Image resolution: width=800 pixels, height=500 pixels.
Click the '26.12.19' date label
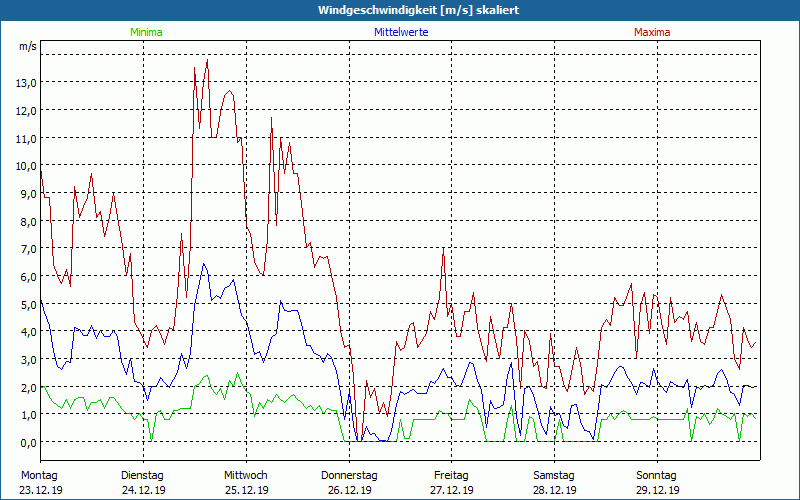pyautogui.click(x=349, y=490)
